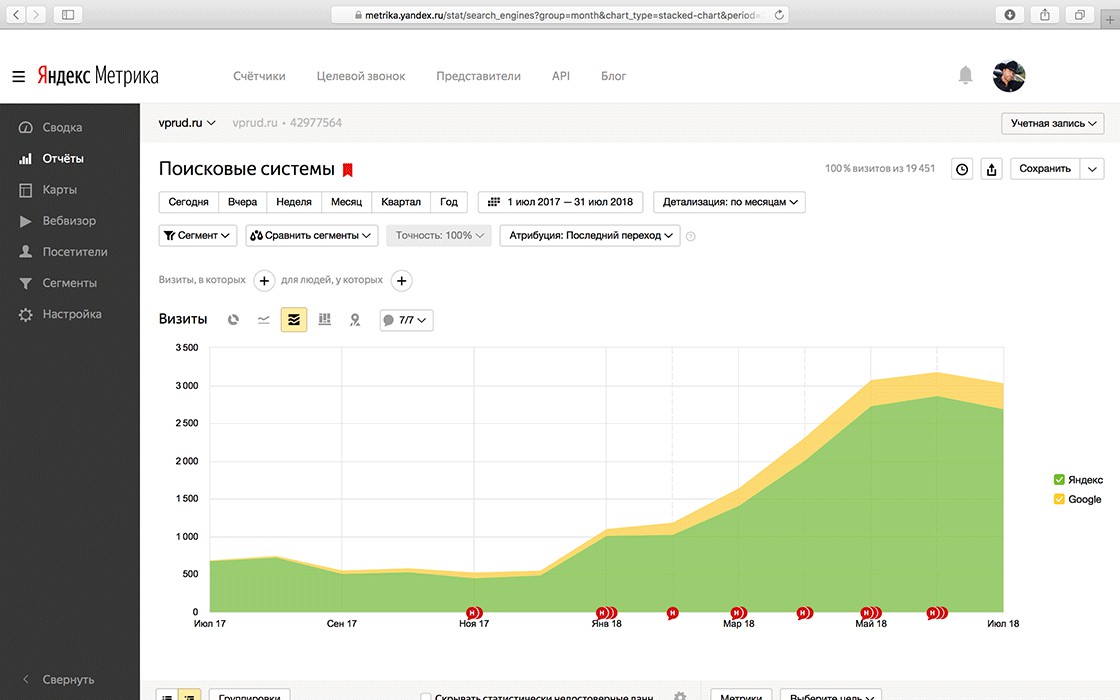This screenshot has height=700, width=1120.
Task: Click the export report icon
Action: pos(991,169)
